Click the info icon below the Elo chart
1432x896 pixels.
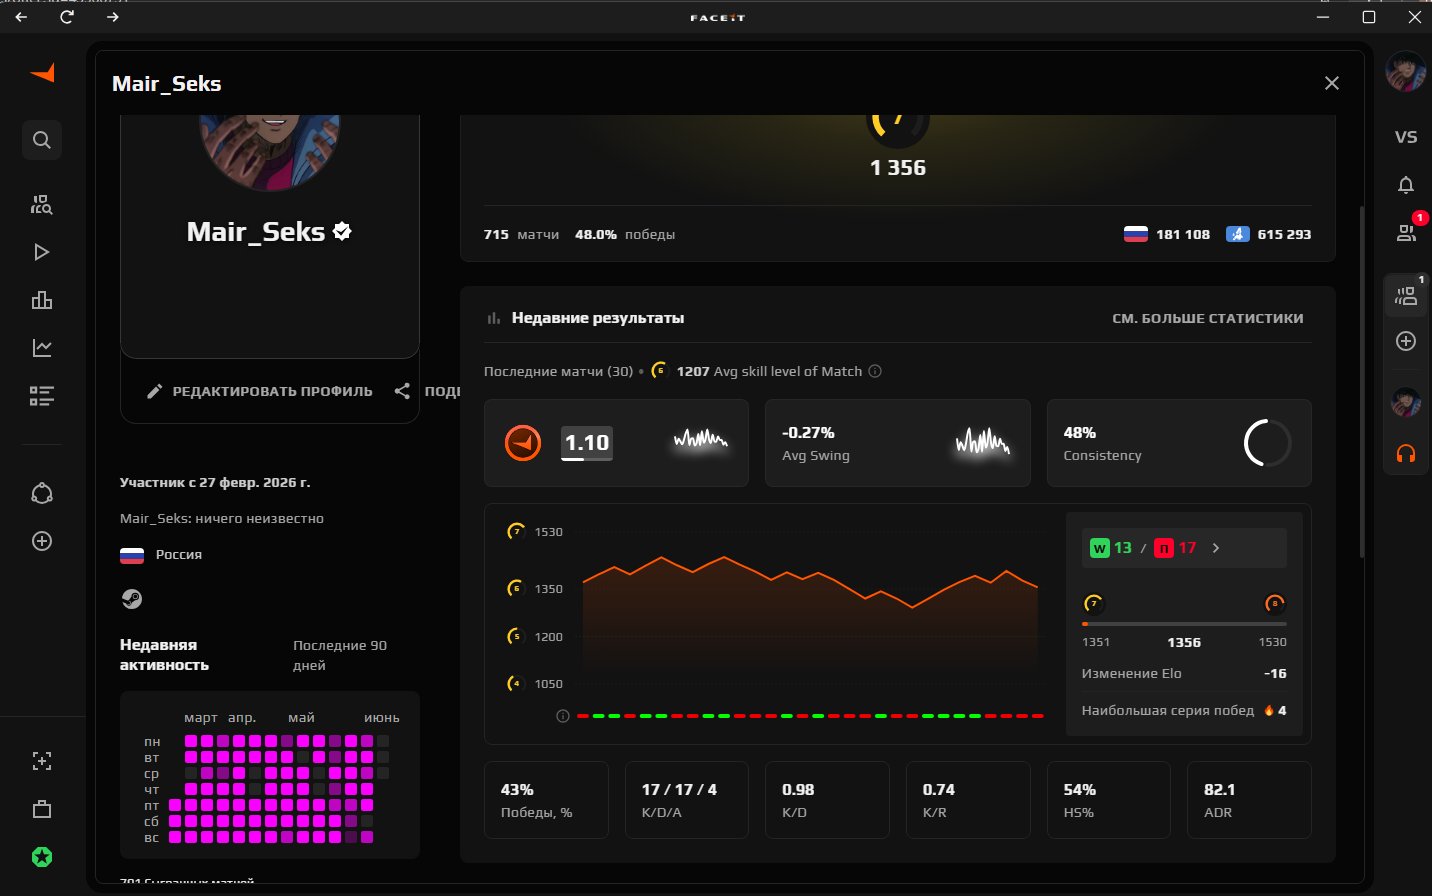pos(563,716)
